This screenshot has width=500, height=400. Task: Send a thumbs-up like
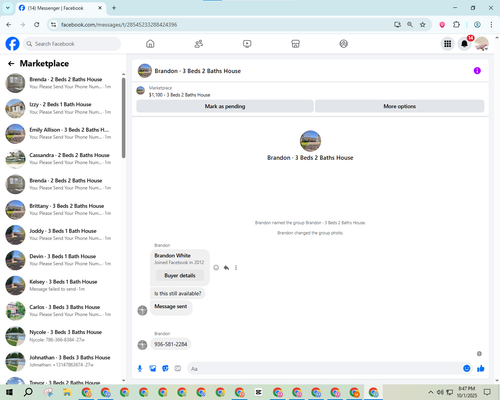(481, 368)
